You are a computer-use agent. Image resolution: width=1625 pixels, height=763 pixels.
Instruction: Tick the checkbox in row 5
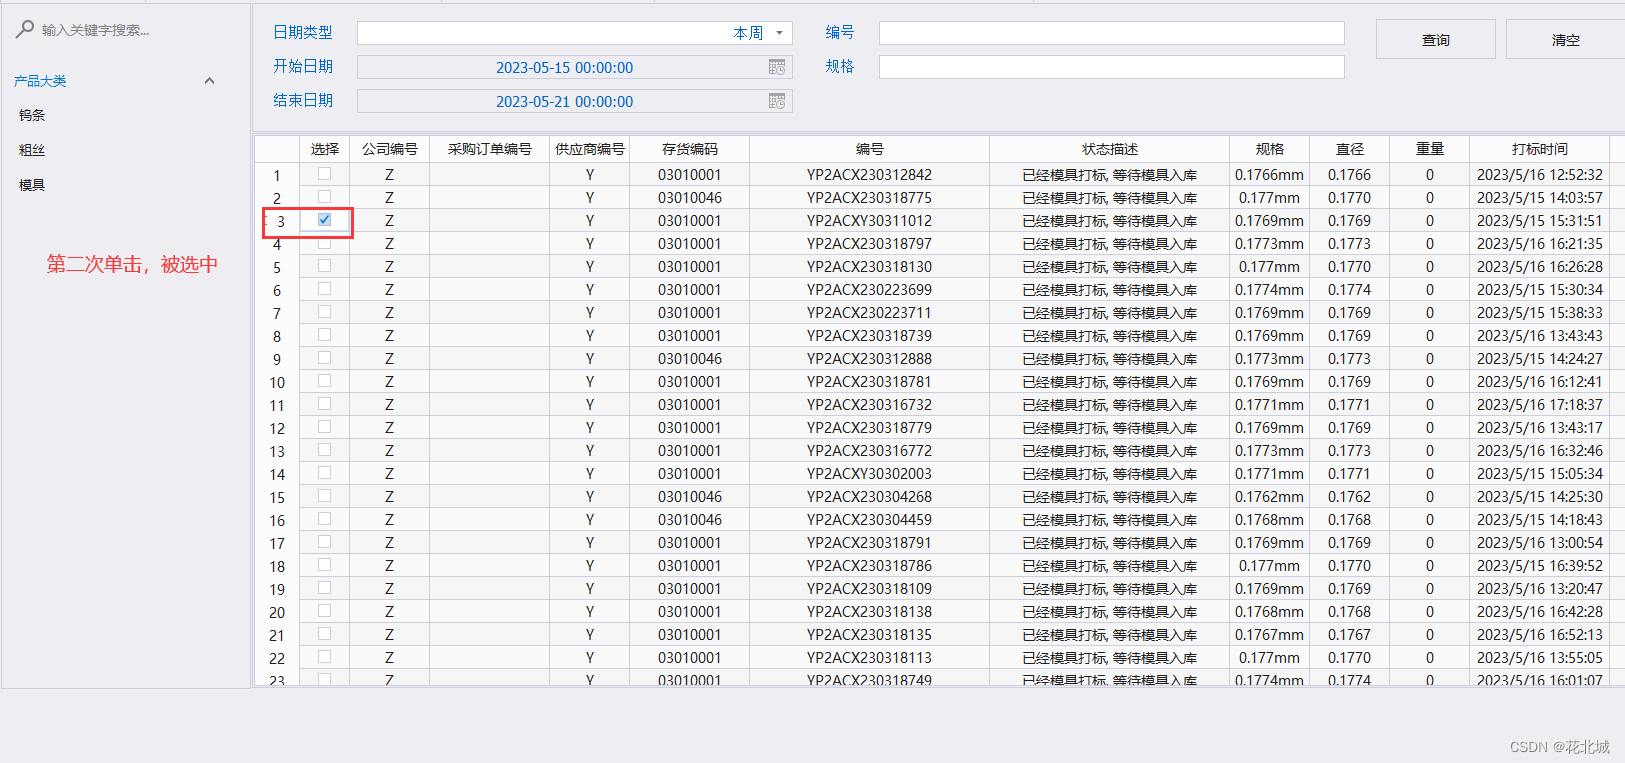coord(324,266)
